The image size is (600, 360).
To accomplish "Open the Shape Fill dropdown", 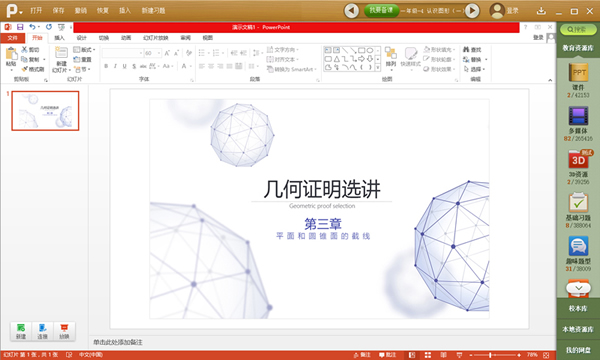I will 439,50.
